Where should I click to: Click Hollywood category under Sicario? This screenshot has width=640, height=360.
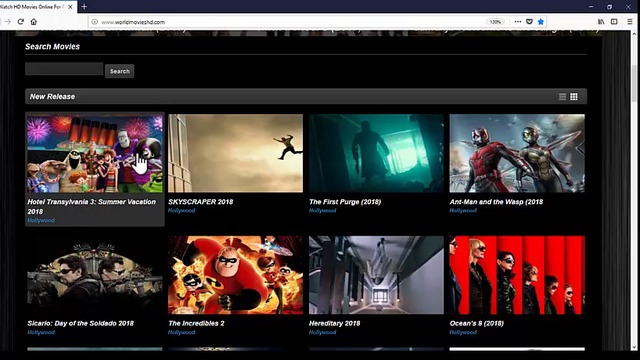(41, 332)
